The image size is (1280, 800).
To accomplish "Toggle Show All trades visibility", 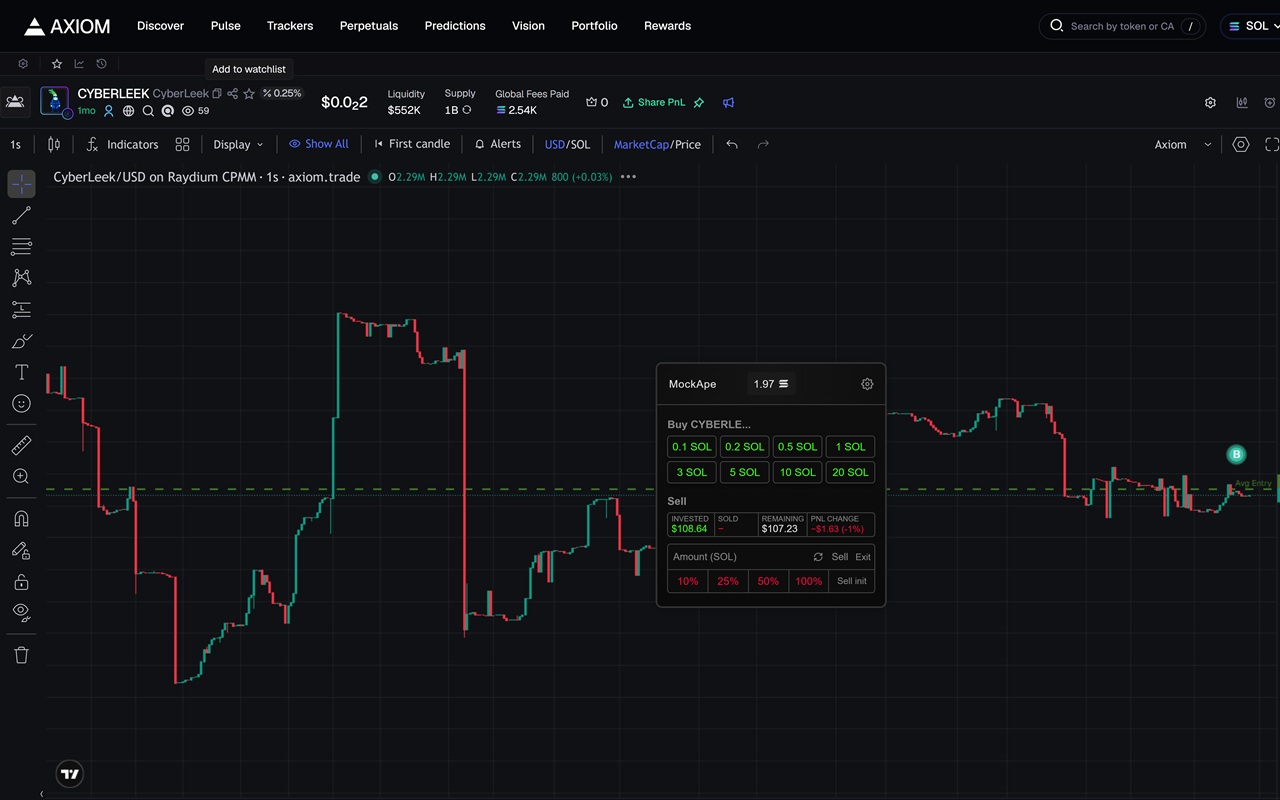I will click(x=318, y=144).
